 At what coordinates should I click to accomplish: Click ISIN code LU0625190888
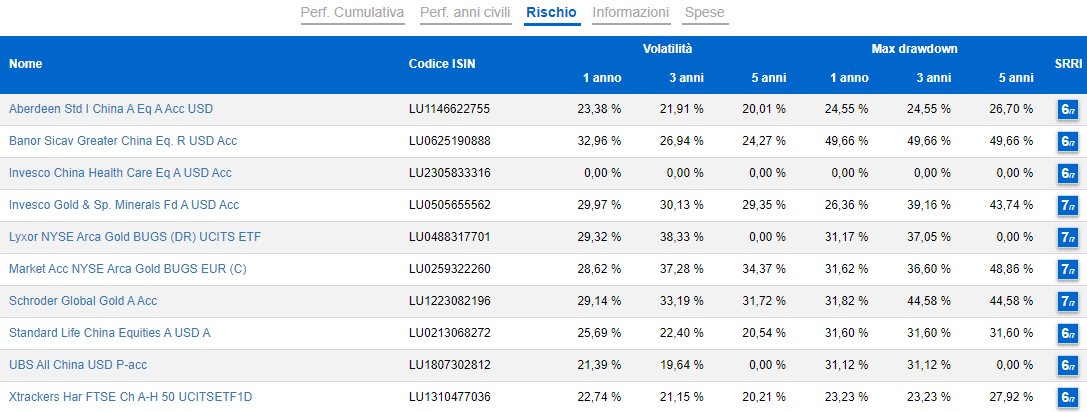[x=449, y=141]
